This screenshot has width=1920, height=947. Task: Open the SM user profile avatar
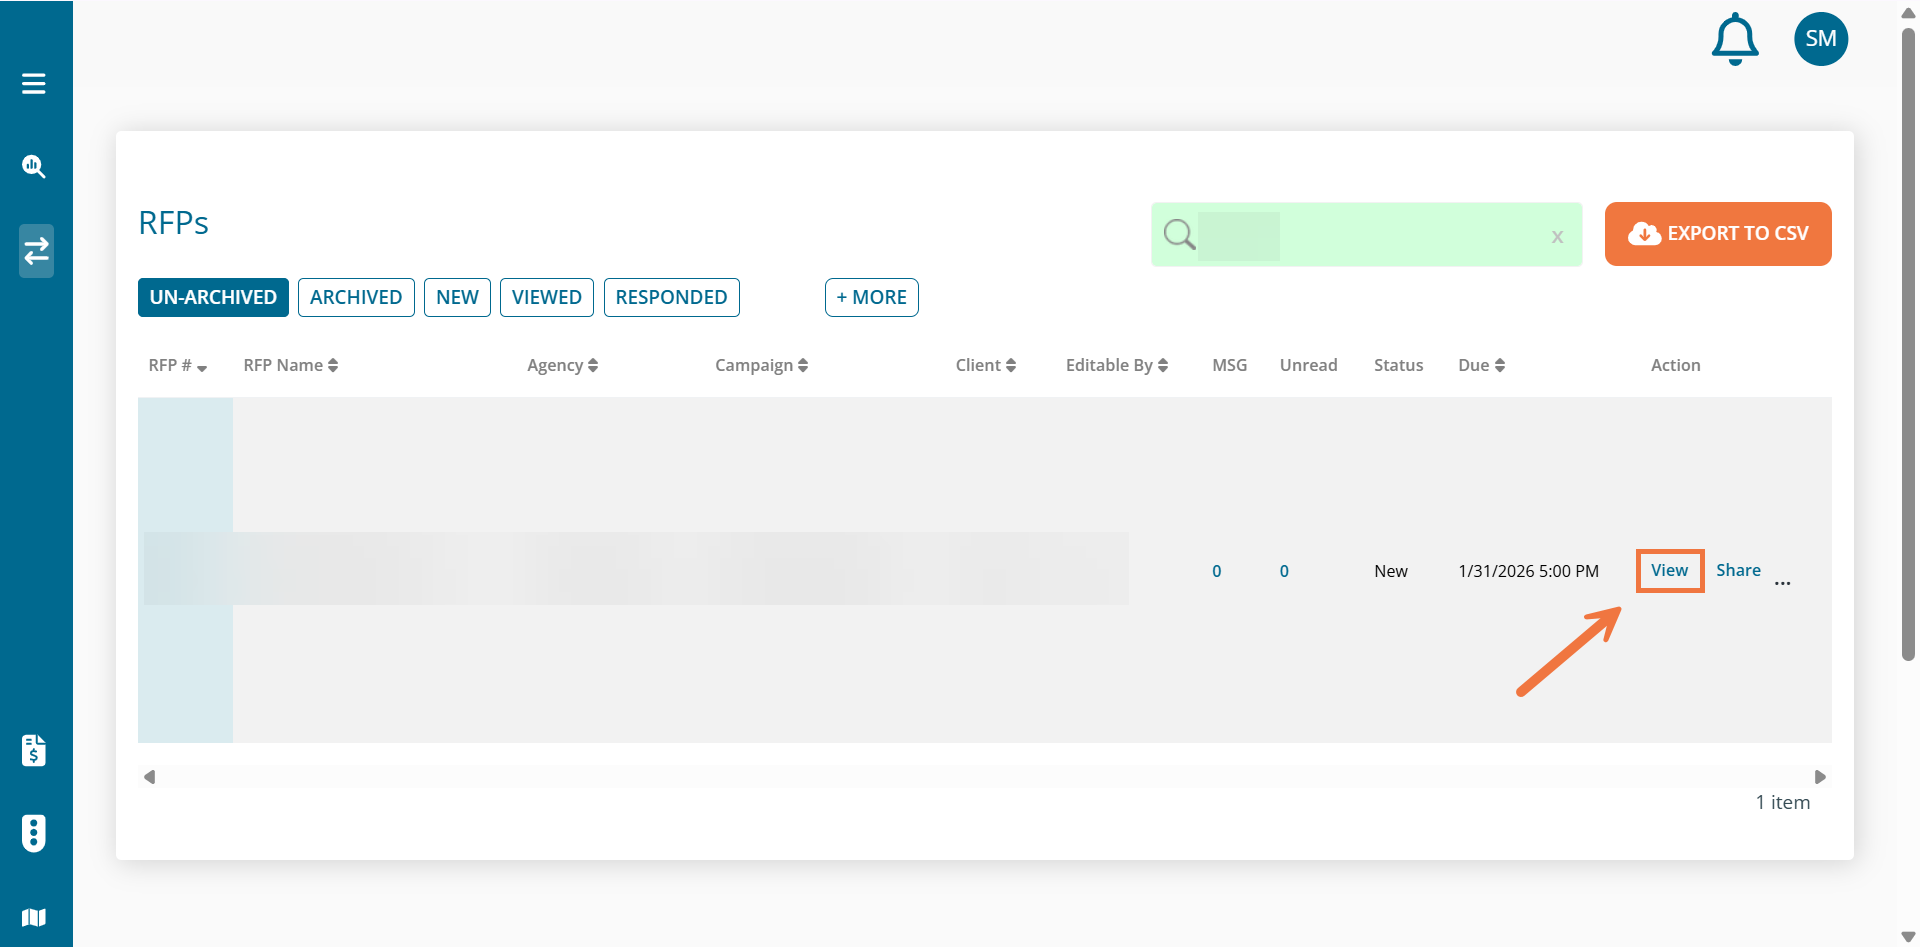[x=1820, y=39]
